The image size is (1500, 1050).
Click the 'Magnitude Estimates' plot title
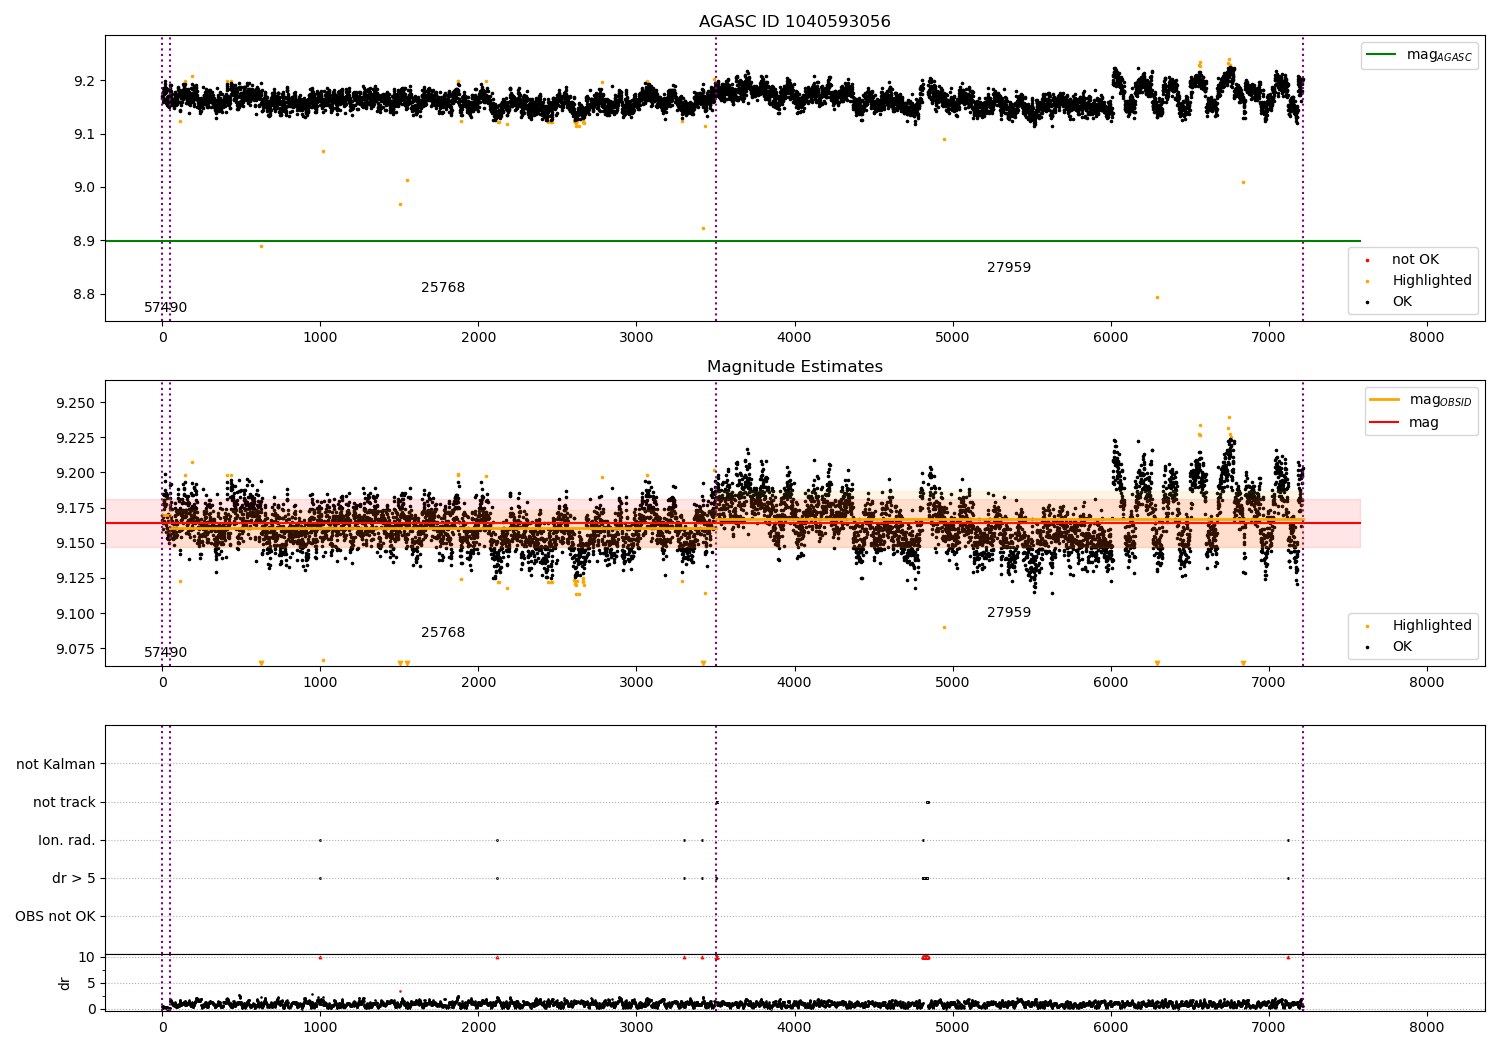click(x=794, y=367)
